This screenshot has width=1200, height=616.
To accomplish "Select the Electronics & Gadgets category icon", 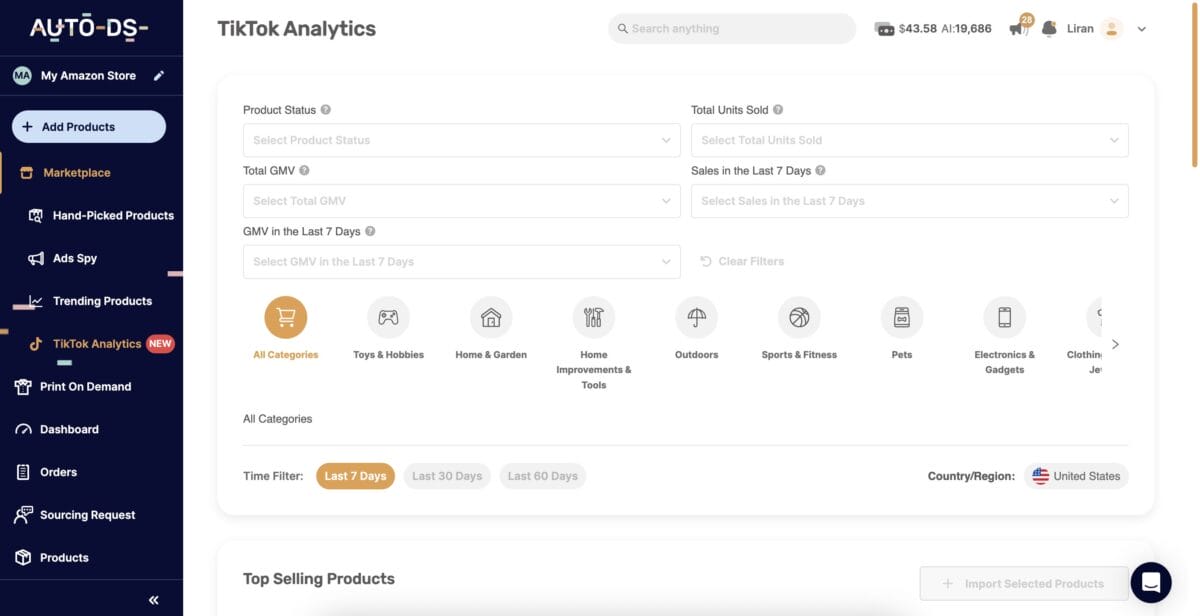I will coord(1004,316).
